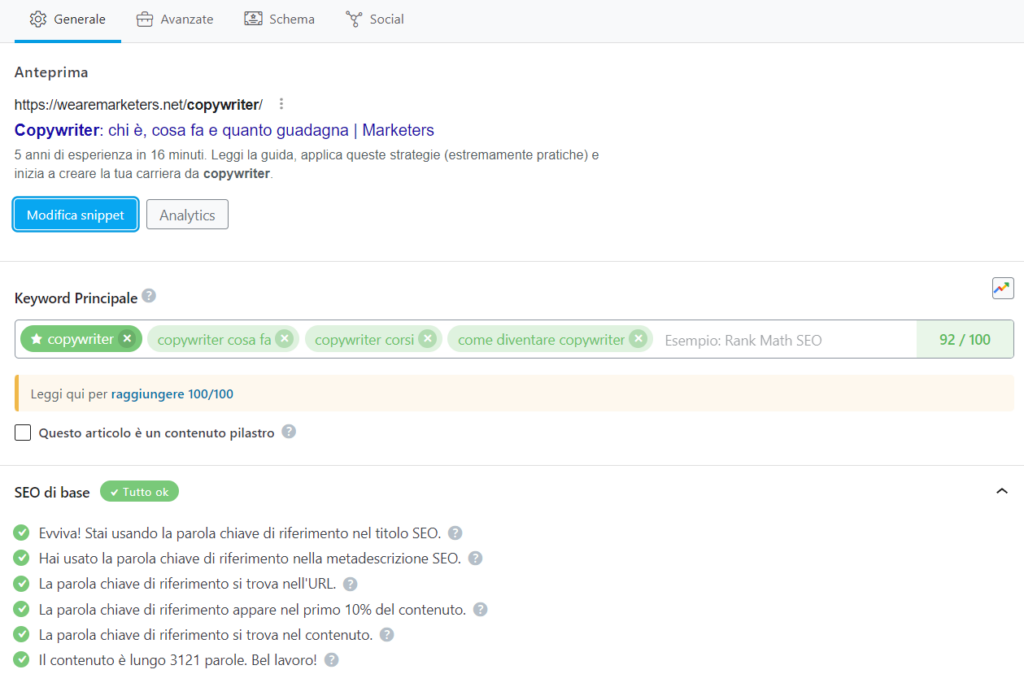Image resolution: width=1024 pixels, height=687 pixels.
Task: Click the Social tab share icon
Action: coord(352,17)
